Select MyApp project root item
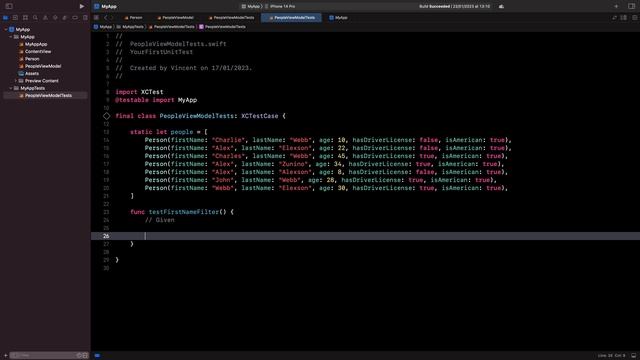 [x=20, y=29]
